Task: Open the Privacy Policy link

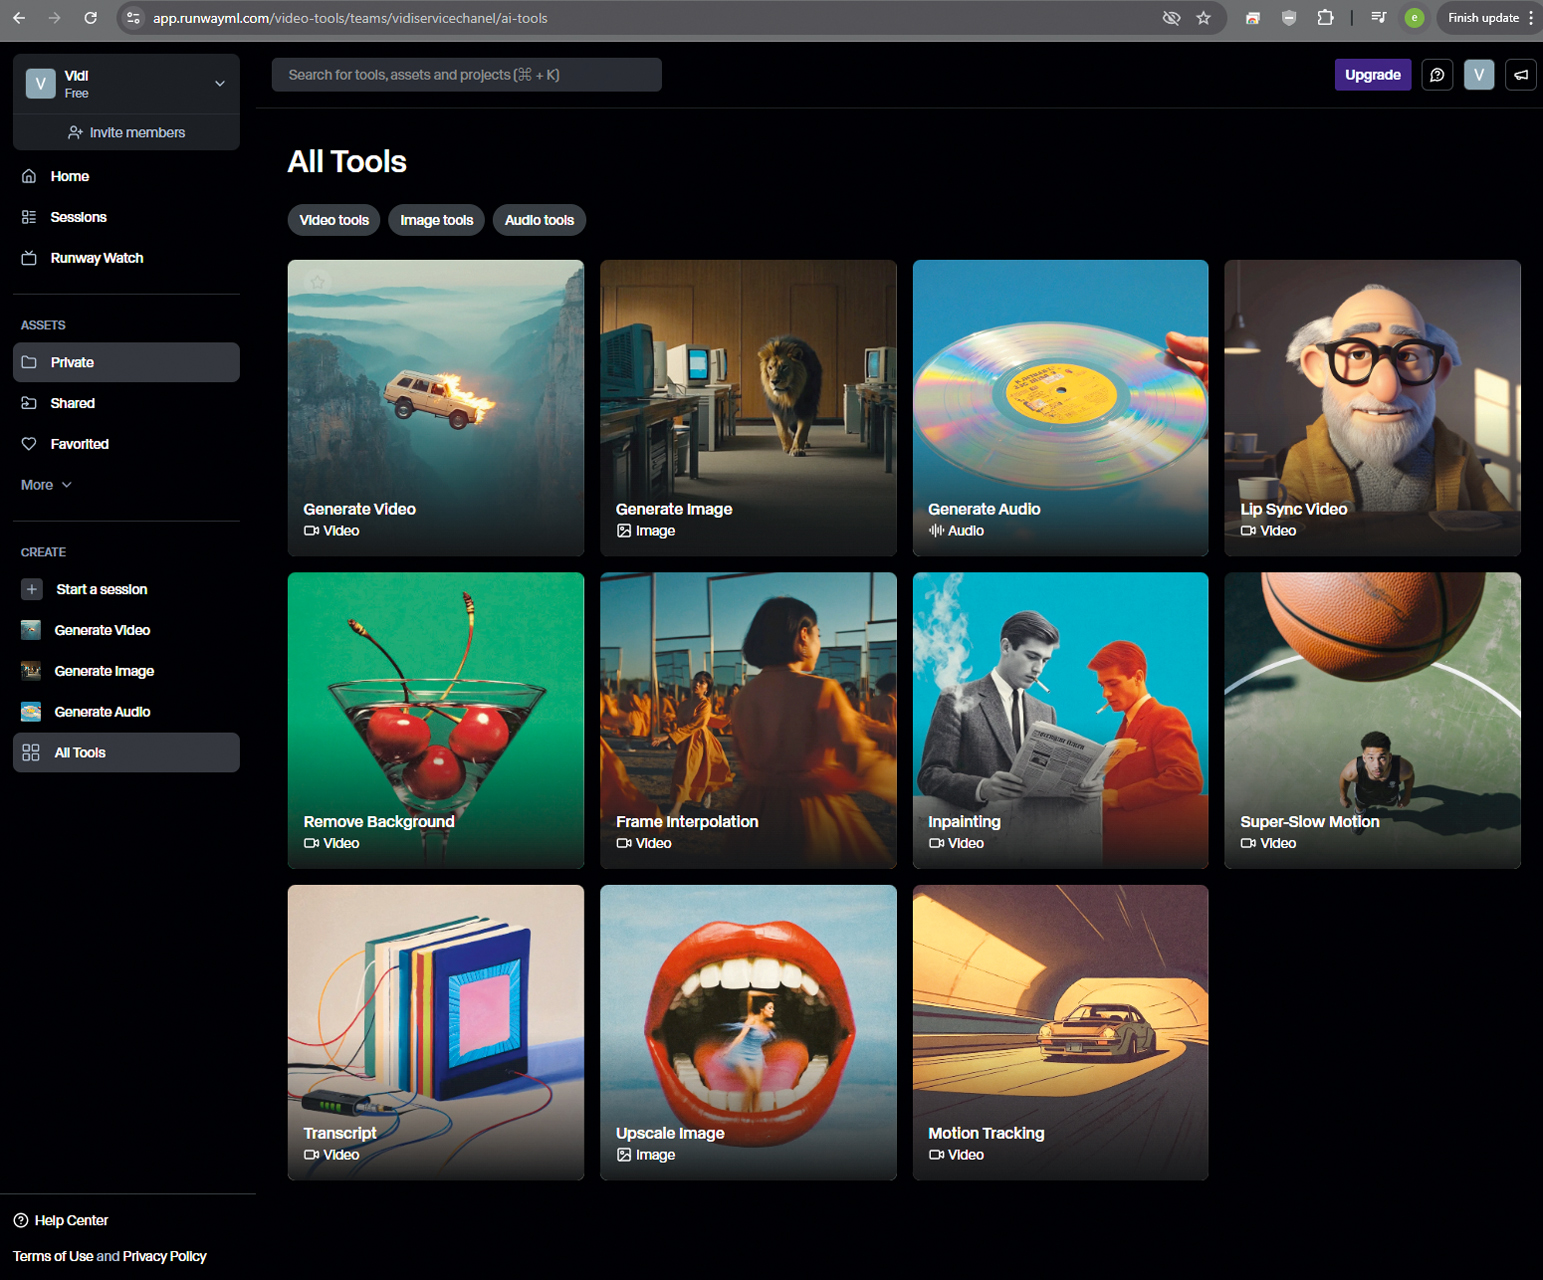Action: coord(164,1256)
